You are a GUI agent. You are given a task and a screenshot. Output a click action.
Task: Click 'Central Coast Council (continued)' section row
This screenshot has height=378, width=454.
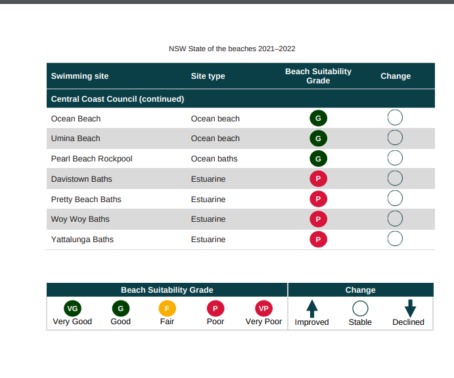click(241, 99)
